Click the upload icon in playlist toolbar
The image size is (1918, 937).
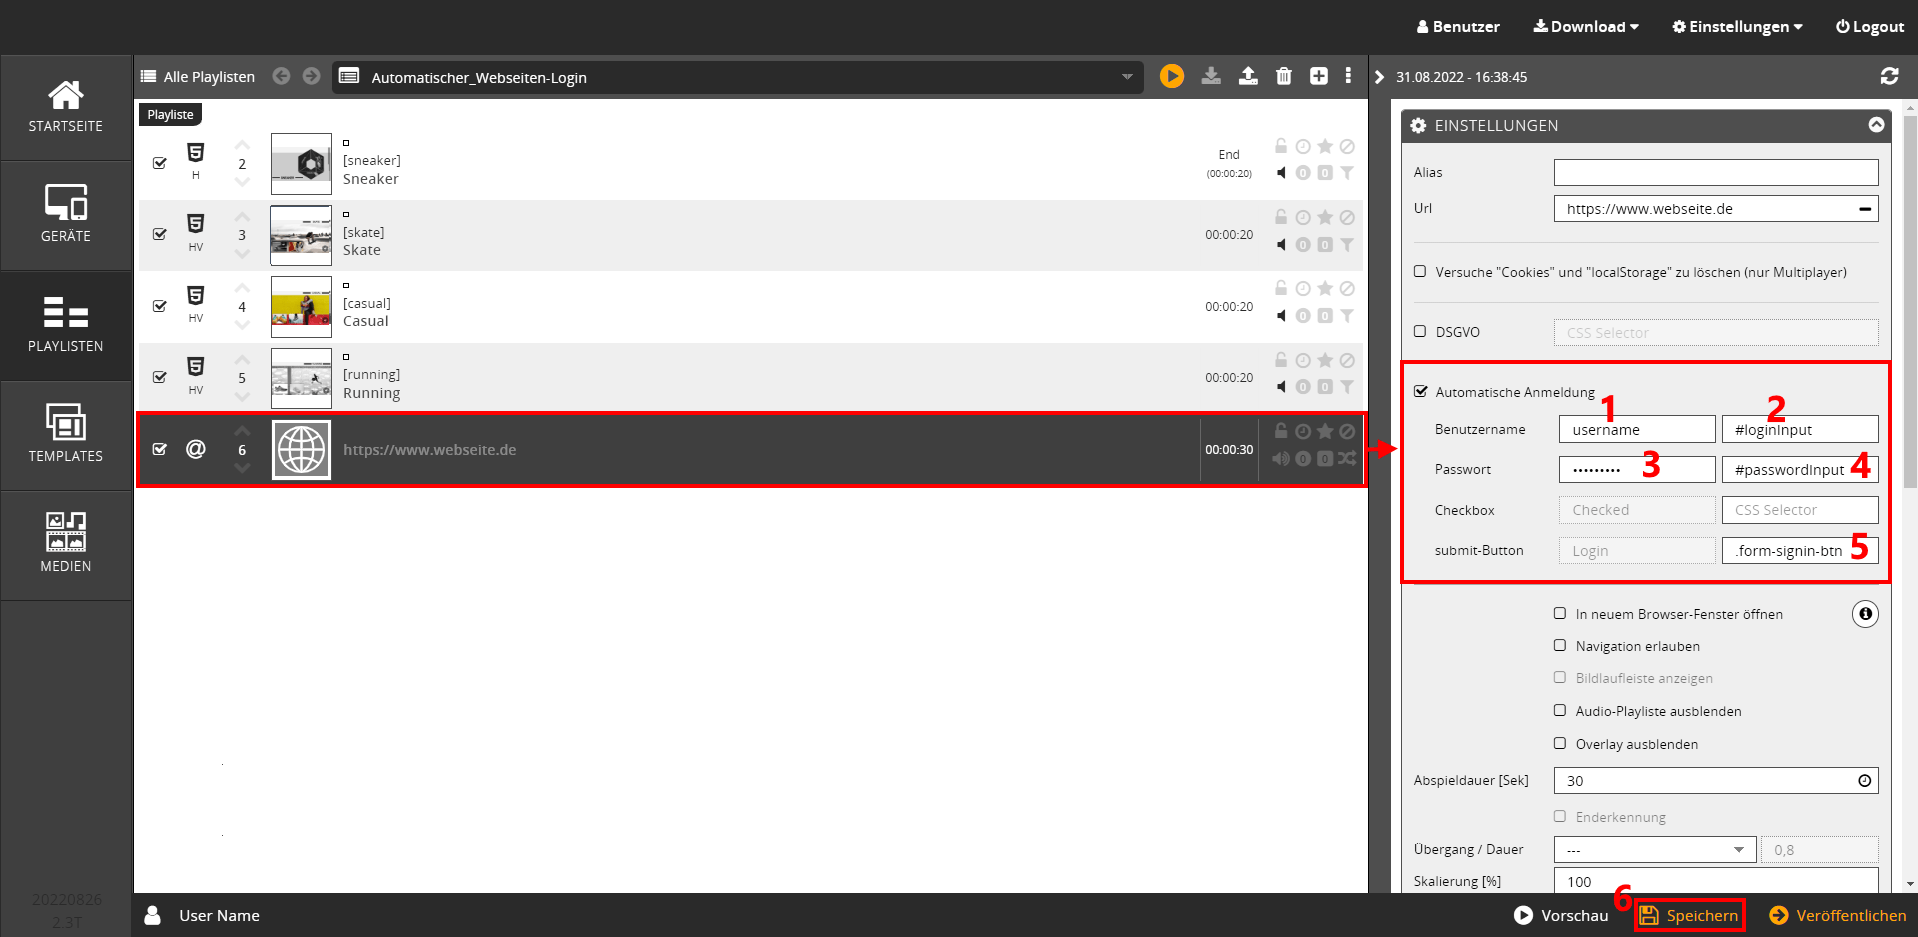(x=1248, y=76)
